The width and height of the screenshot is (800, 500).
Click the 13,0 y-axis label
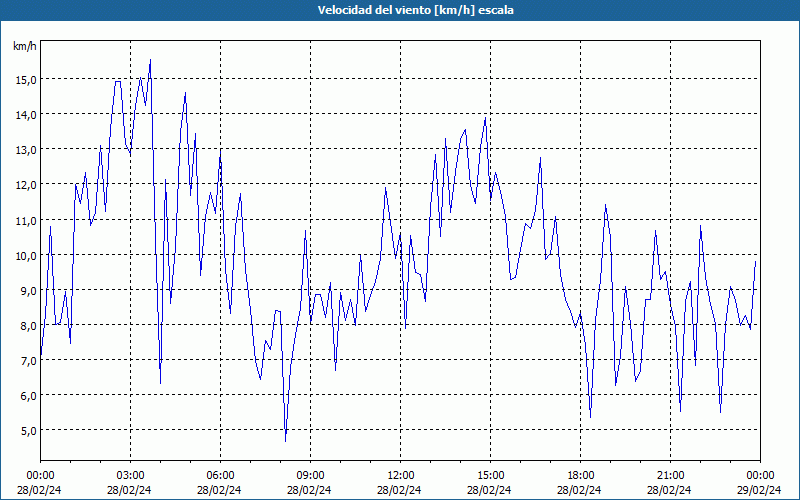(26, 150)
